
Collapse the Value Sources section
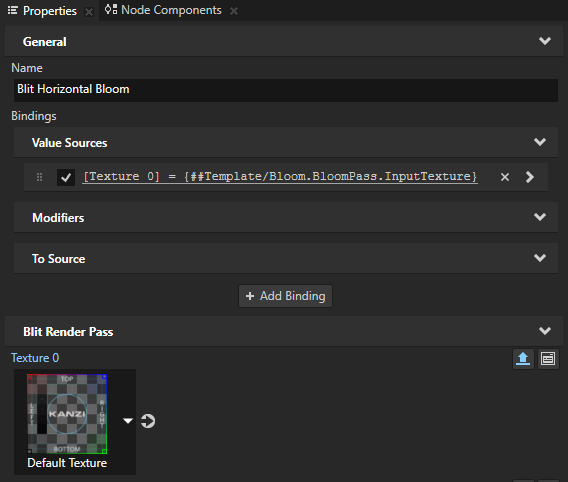(x=540, y=142)
